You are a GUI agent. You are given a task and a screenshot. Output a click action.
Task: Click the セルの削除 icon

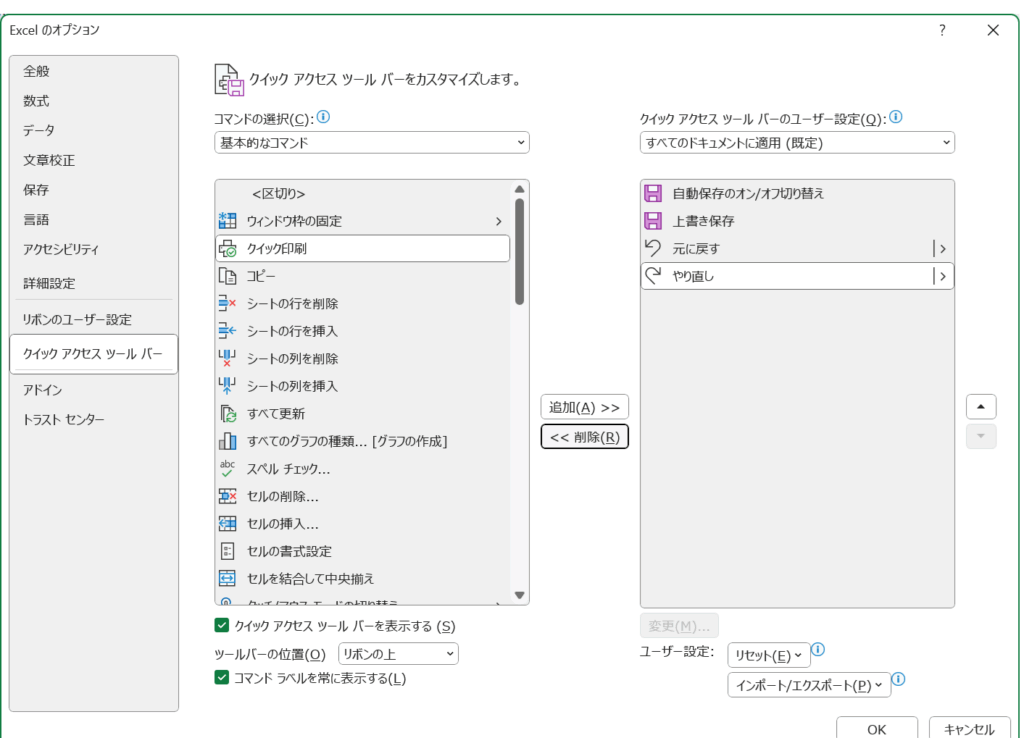(x=227, y=496)
